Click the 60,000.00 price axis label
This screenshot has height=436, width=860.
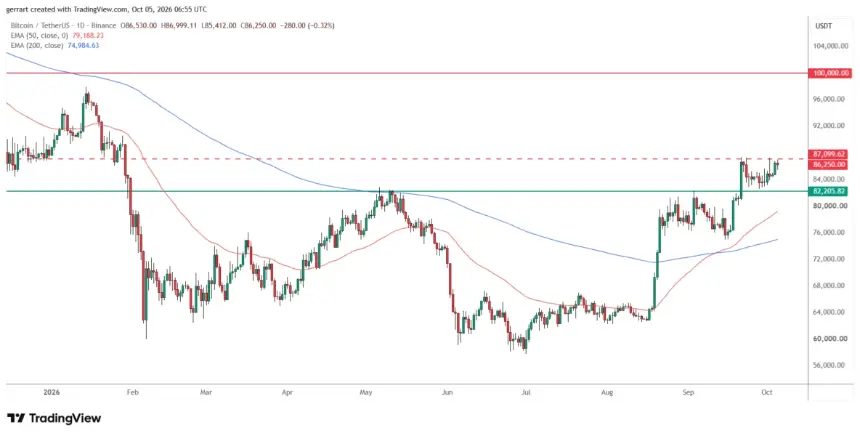[831, 339]
